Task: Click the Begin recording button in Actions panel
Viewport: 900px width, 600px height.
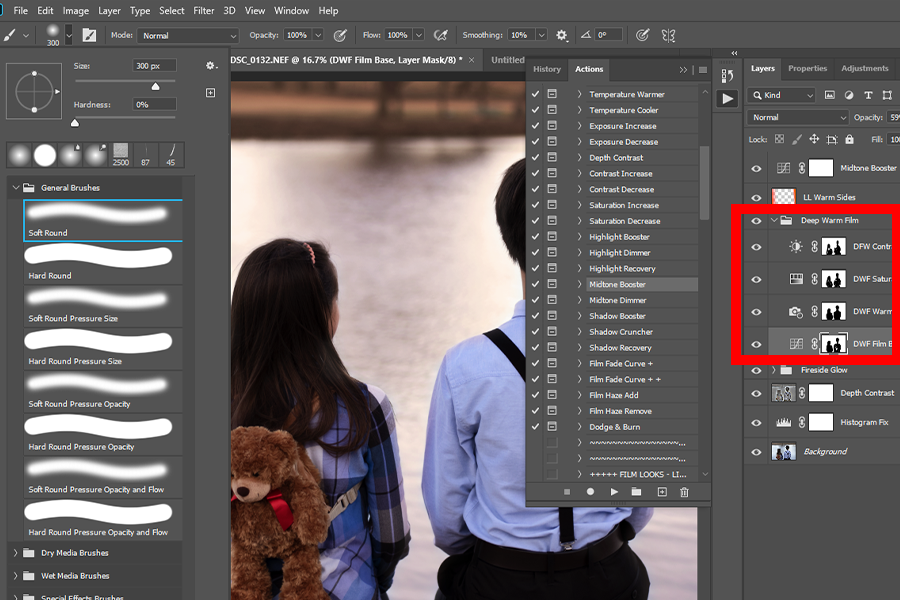Action: pos(590,492)
